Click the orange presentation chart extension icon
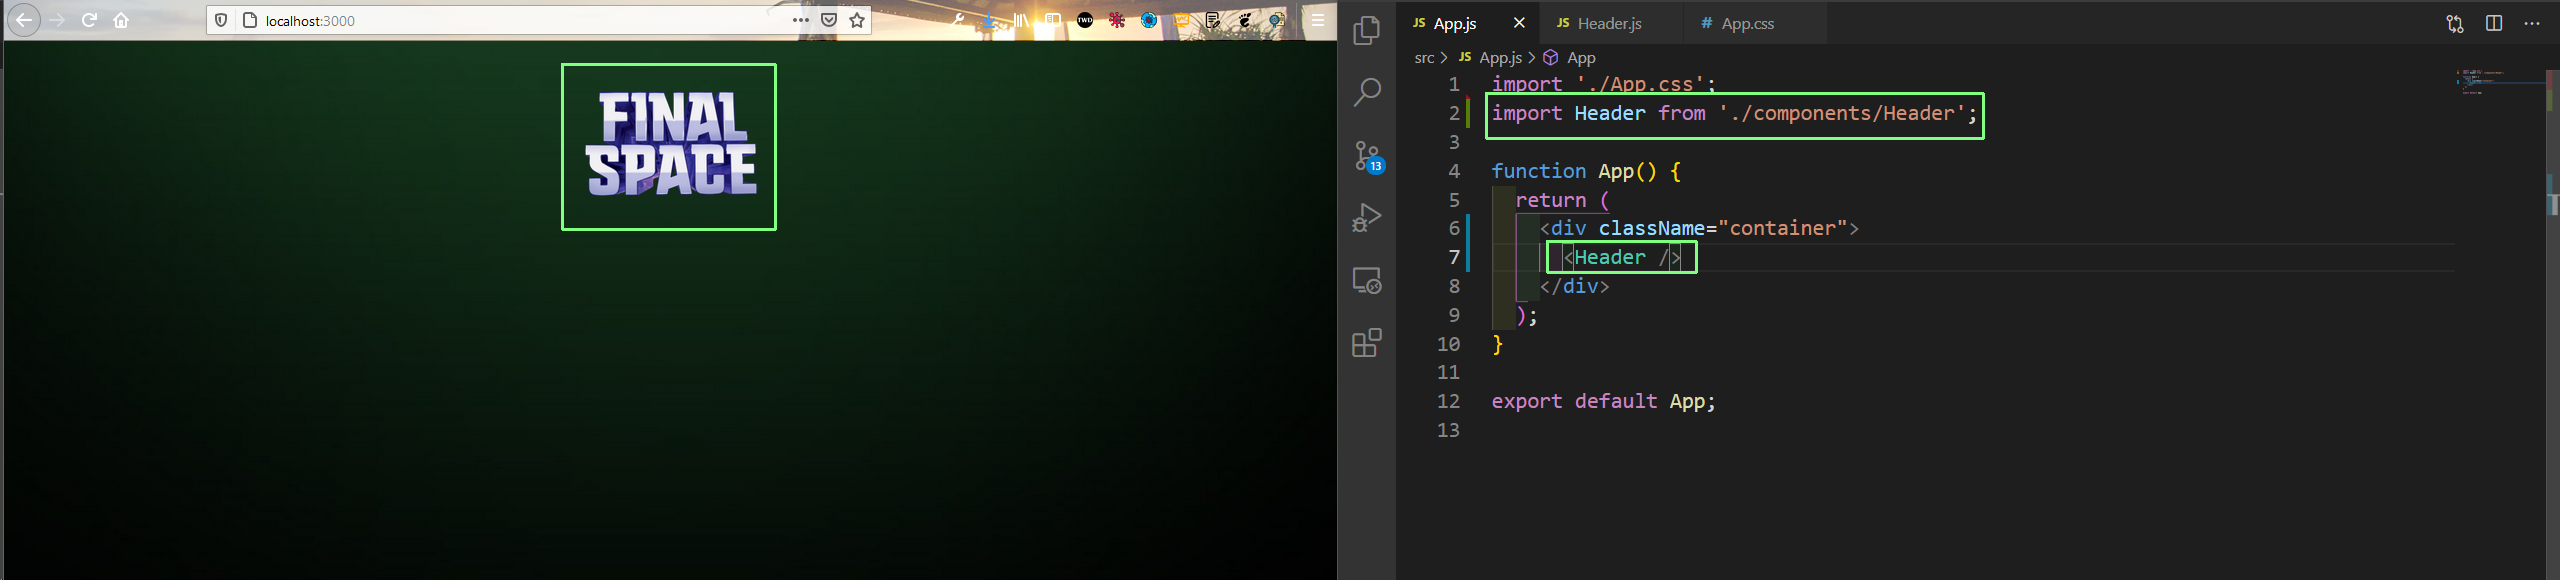Screen dimensions: 2560x580 1181,20
